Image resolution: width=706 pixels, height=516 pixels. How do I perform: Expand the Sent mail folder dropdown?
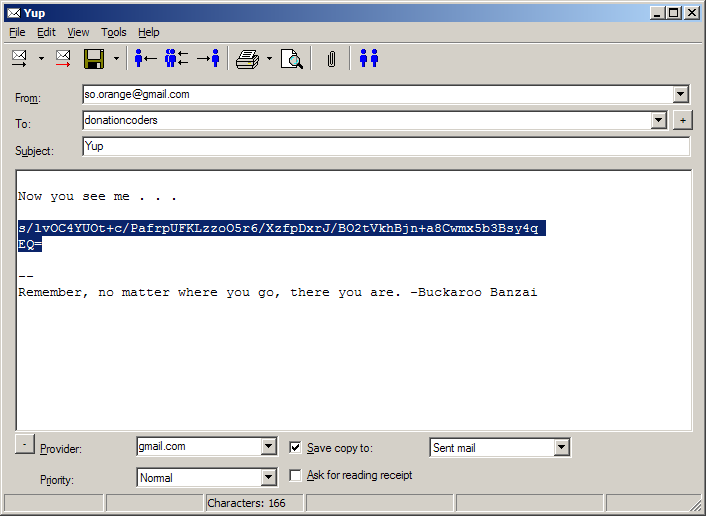tap(561, 448)
